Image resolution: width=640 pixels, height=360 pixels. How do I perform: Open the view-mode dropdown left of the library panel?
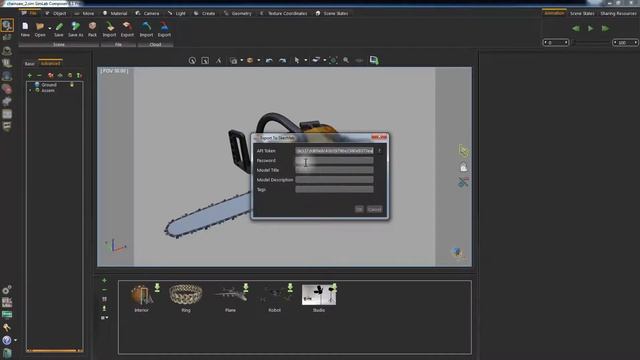point(104,318)
